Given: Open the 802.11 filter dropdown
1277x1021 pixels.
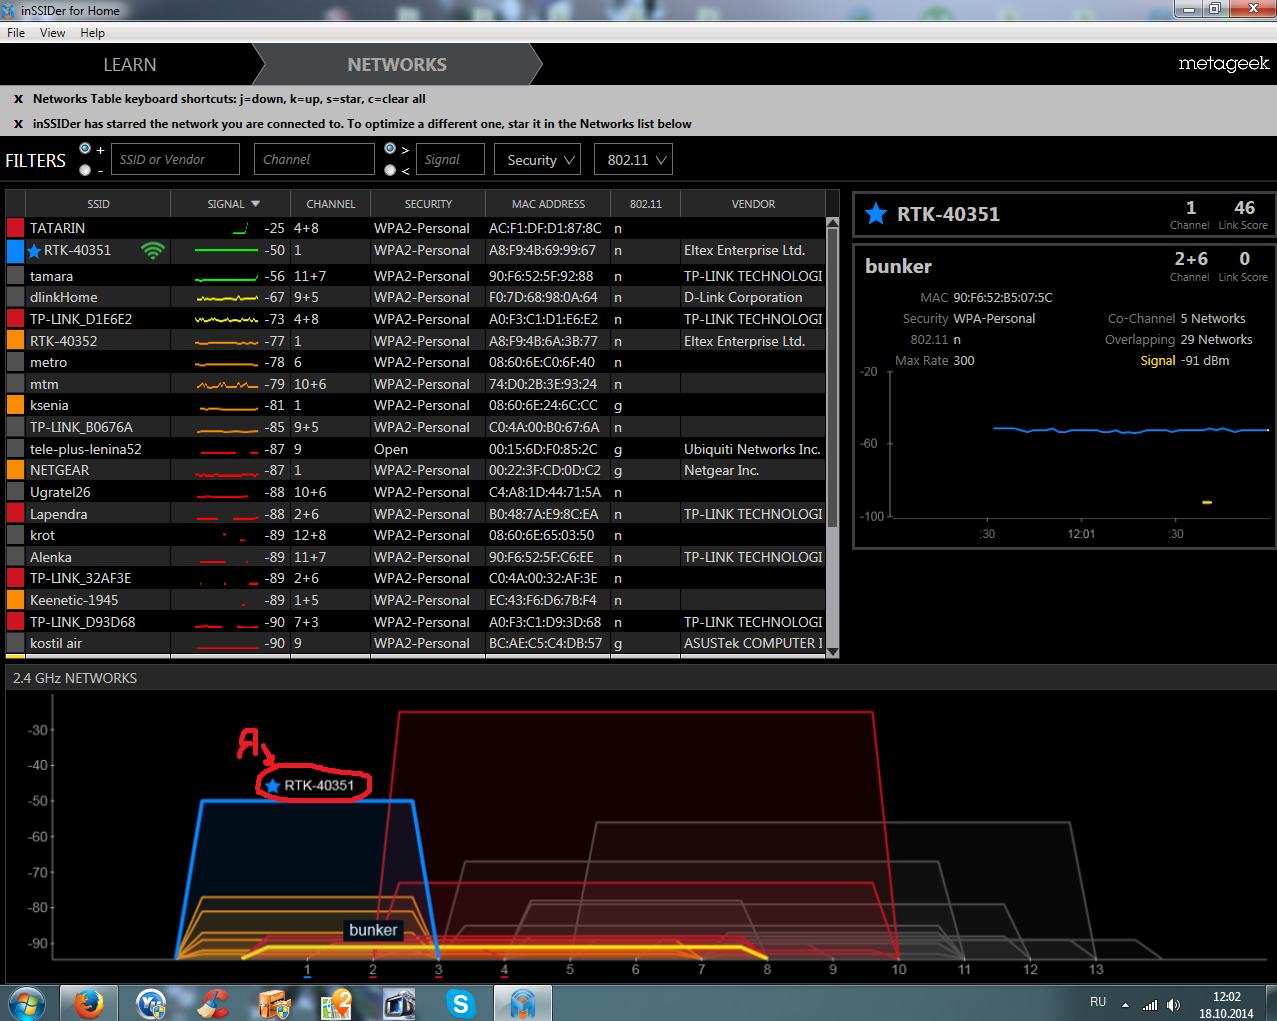Looking at the screenshot, I should [633, 160].
